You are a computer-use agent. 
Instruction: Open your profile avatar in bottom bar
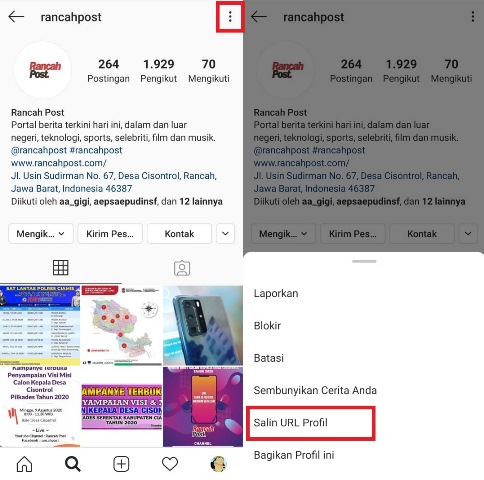click(x=218, y=464)
